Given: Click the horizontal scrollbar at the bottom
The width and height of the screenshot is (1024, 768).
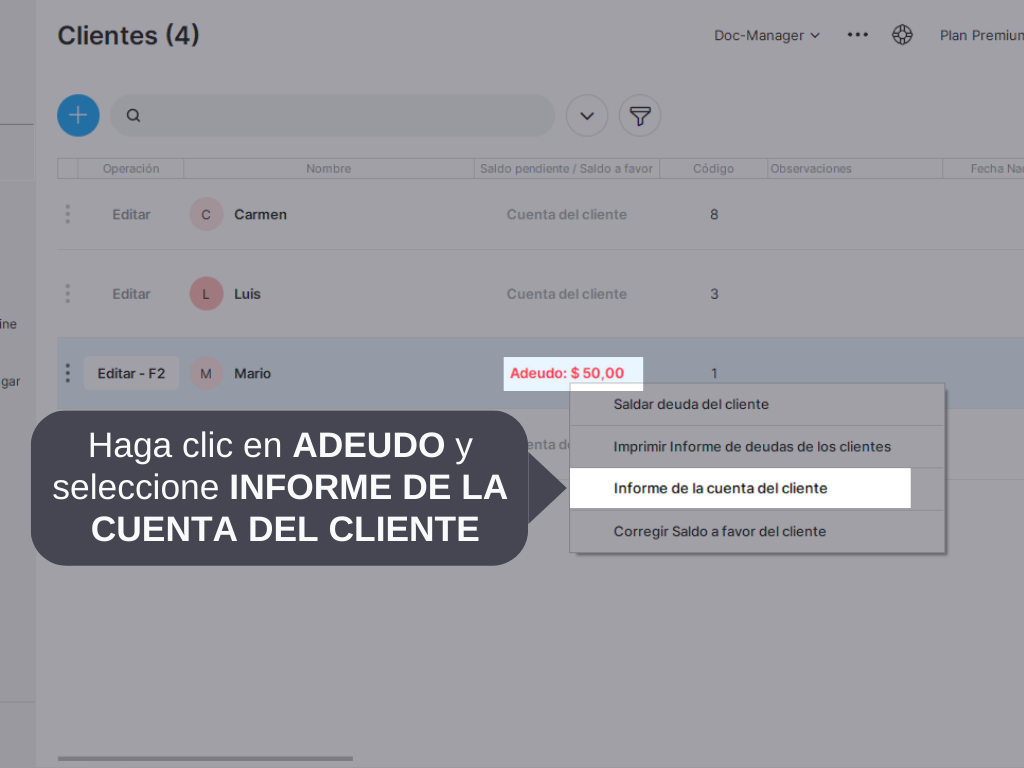Looking at the screenshot, I should point(205,758).
